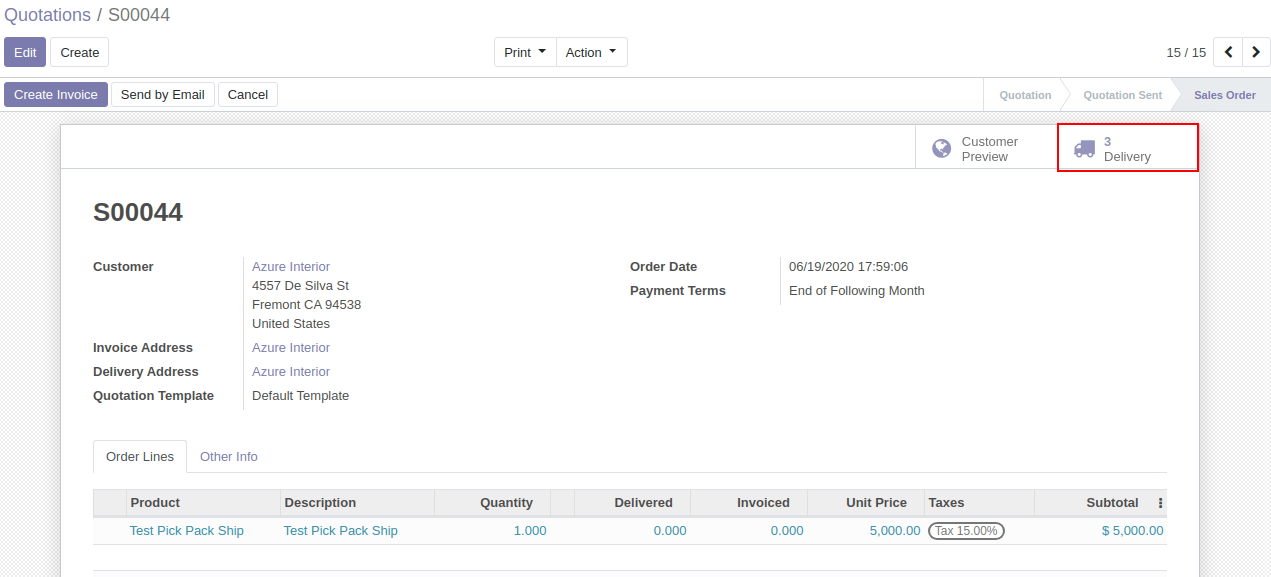Click the Cancel button
Image resolution: width=1271 pixels, height=577 pixels.
248,94
